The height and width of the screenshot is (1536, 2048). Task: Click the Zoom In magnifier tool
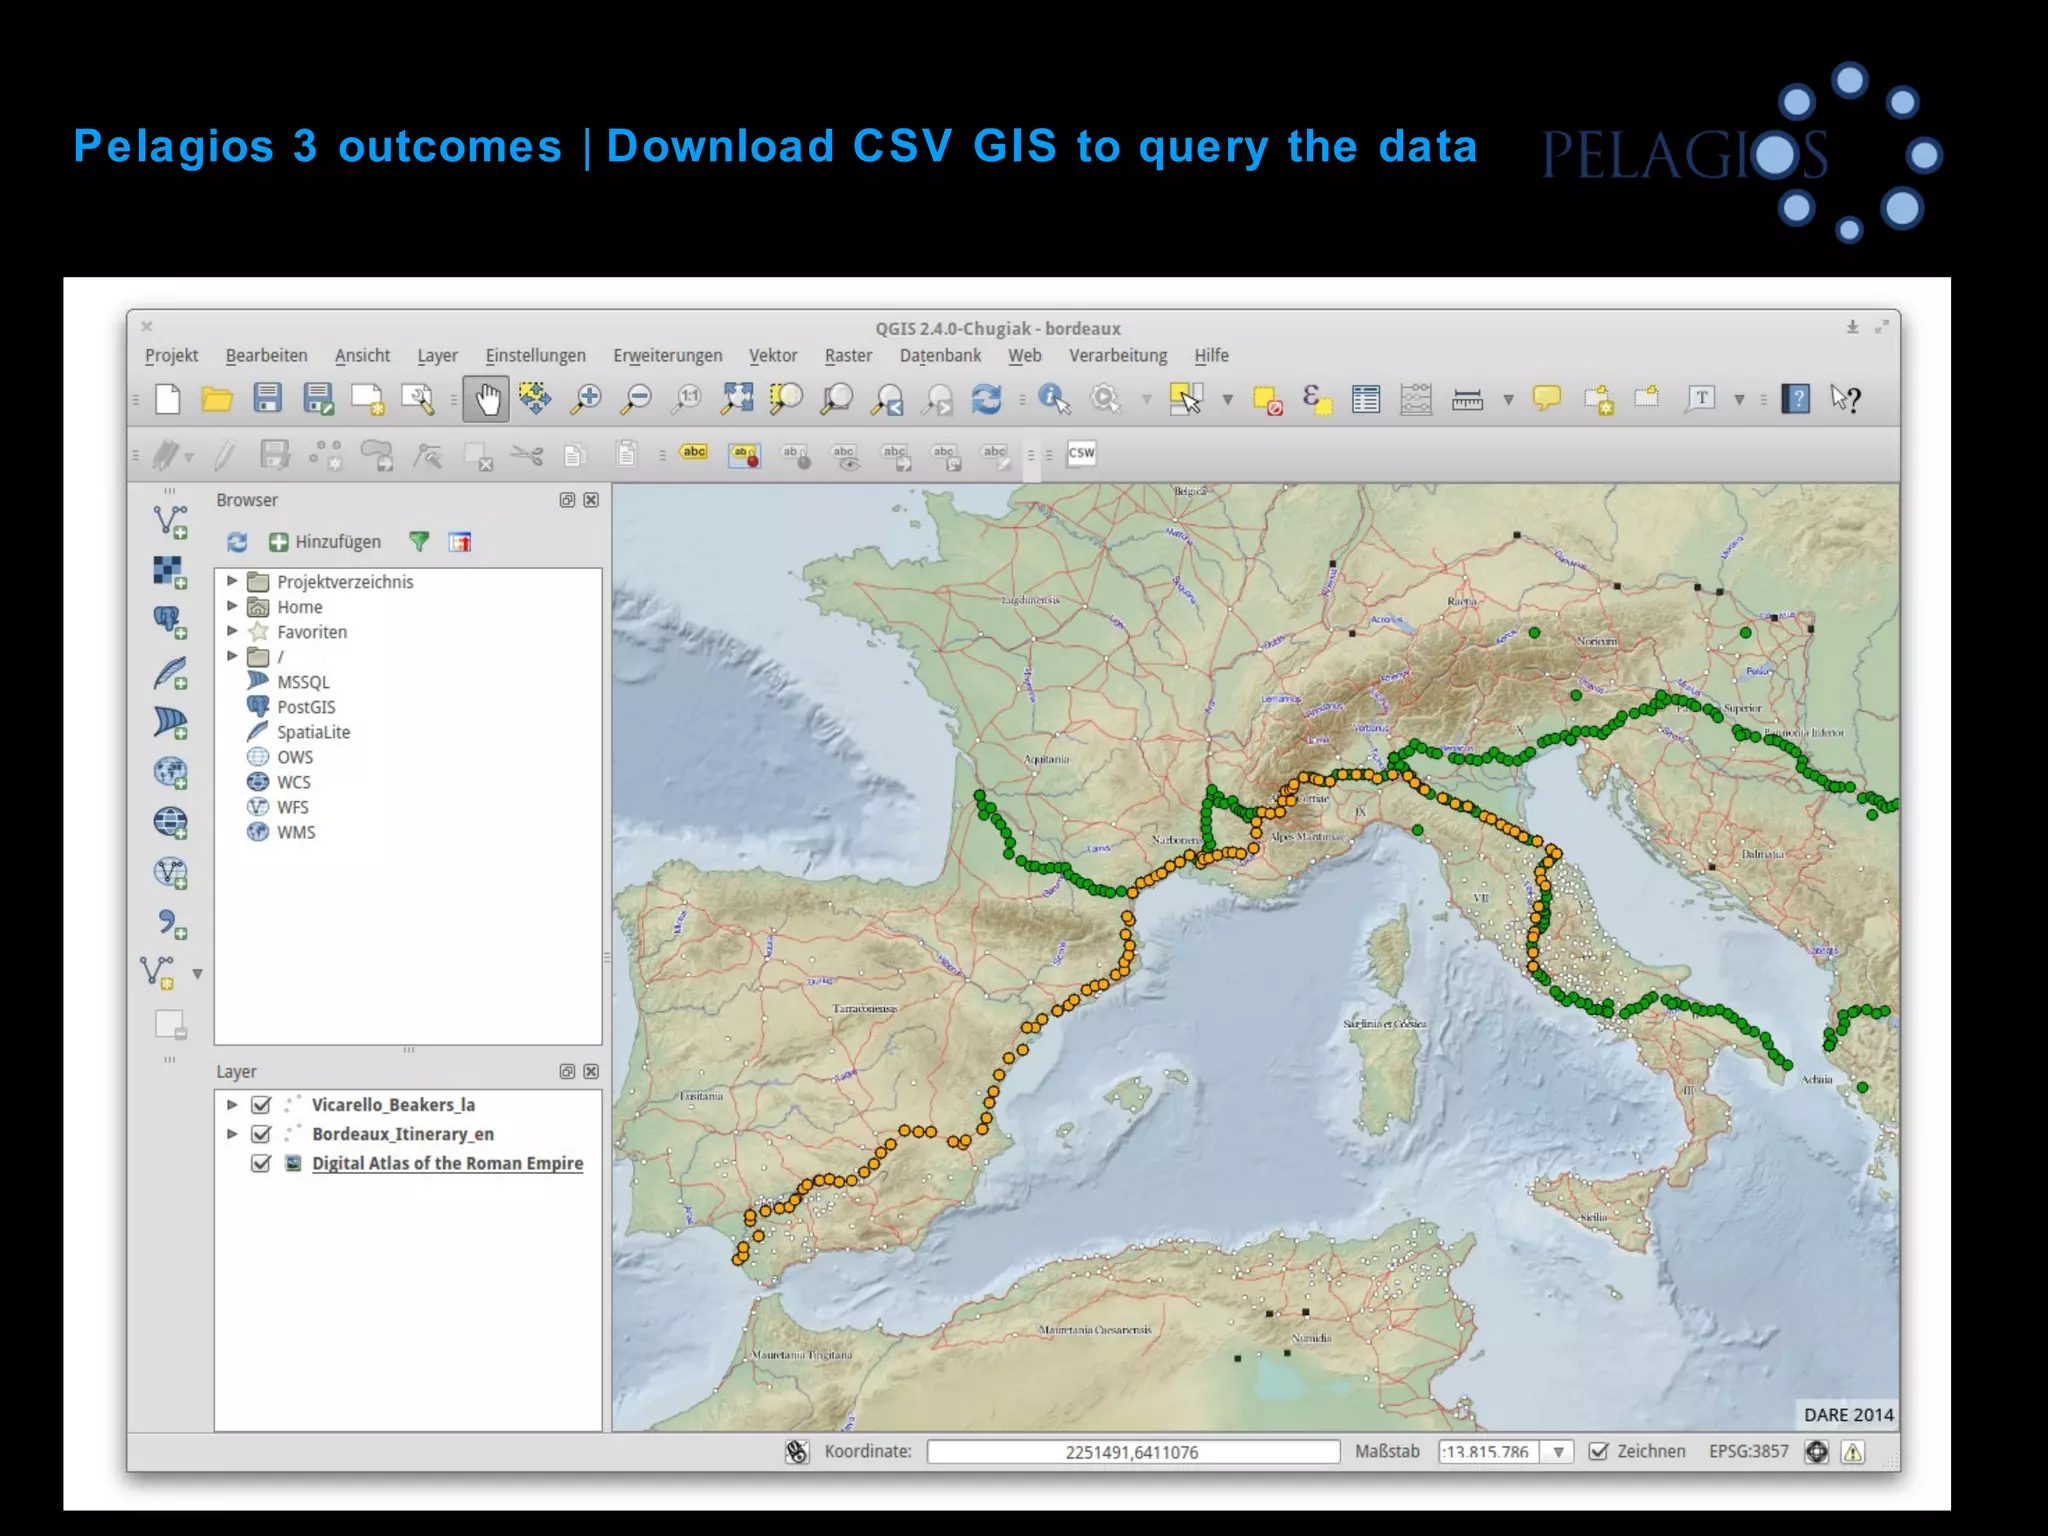click(586, 399)
